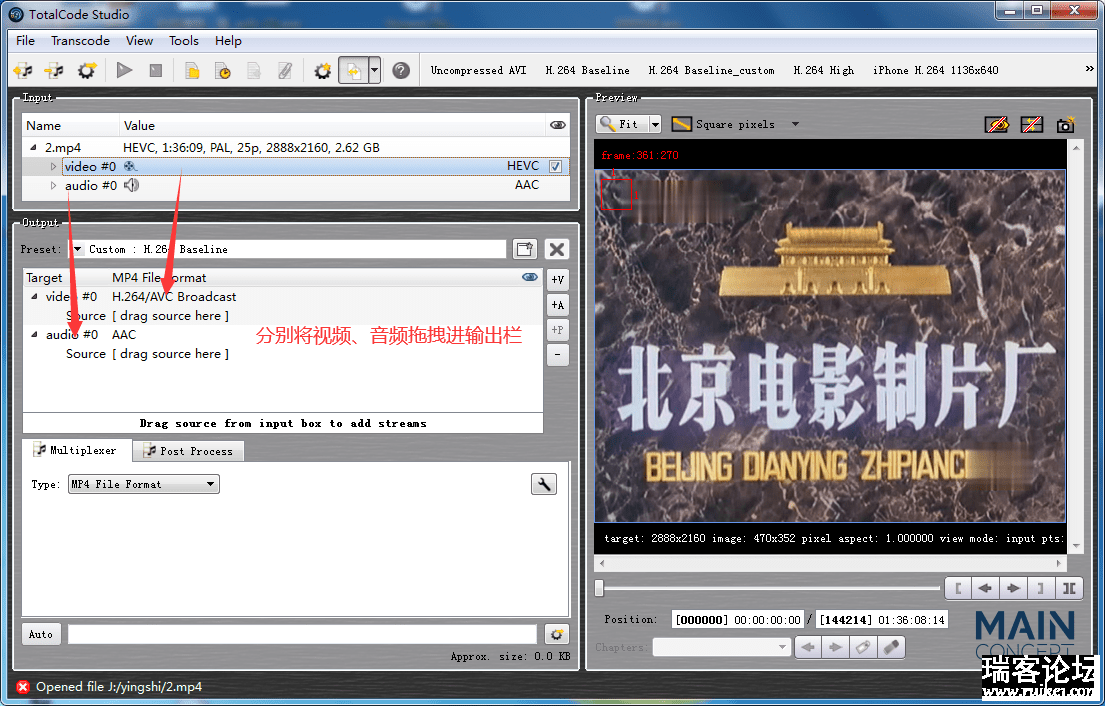
Task: Choose the Uncompressed AVI preset
Action: tap(479, 70)
